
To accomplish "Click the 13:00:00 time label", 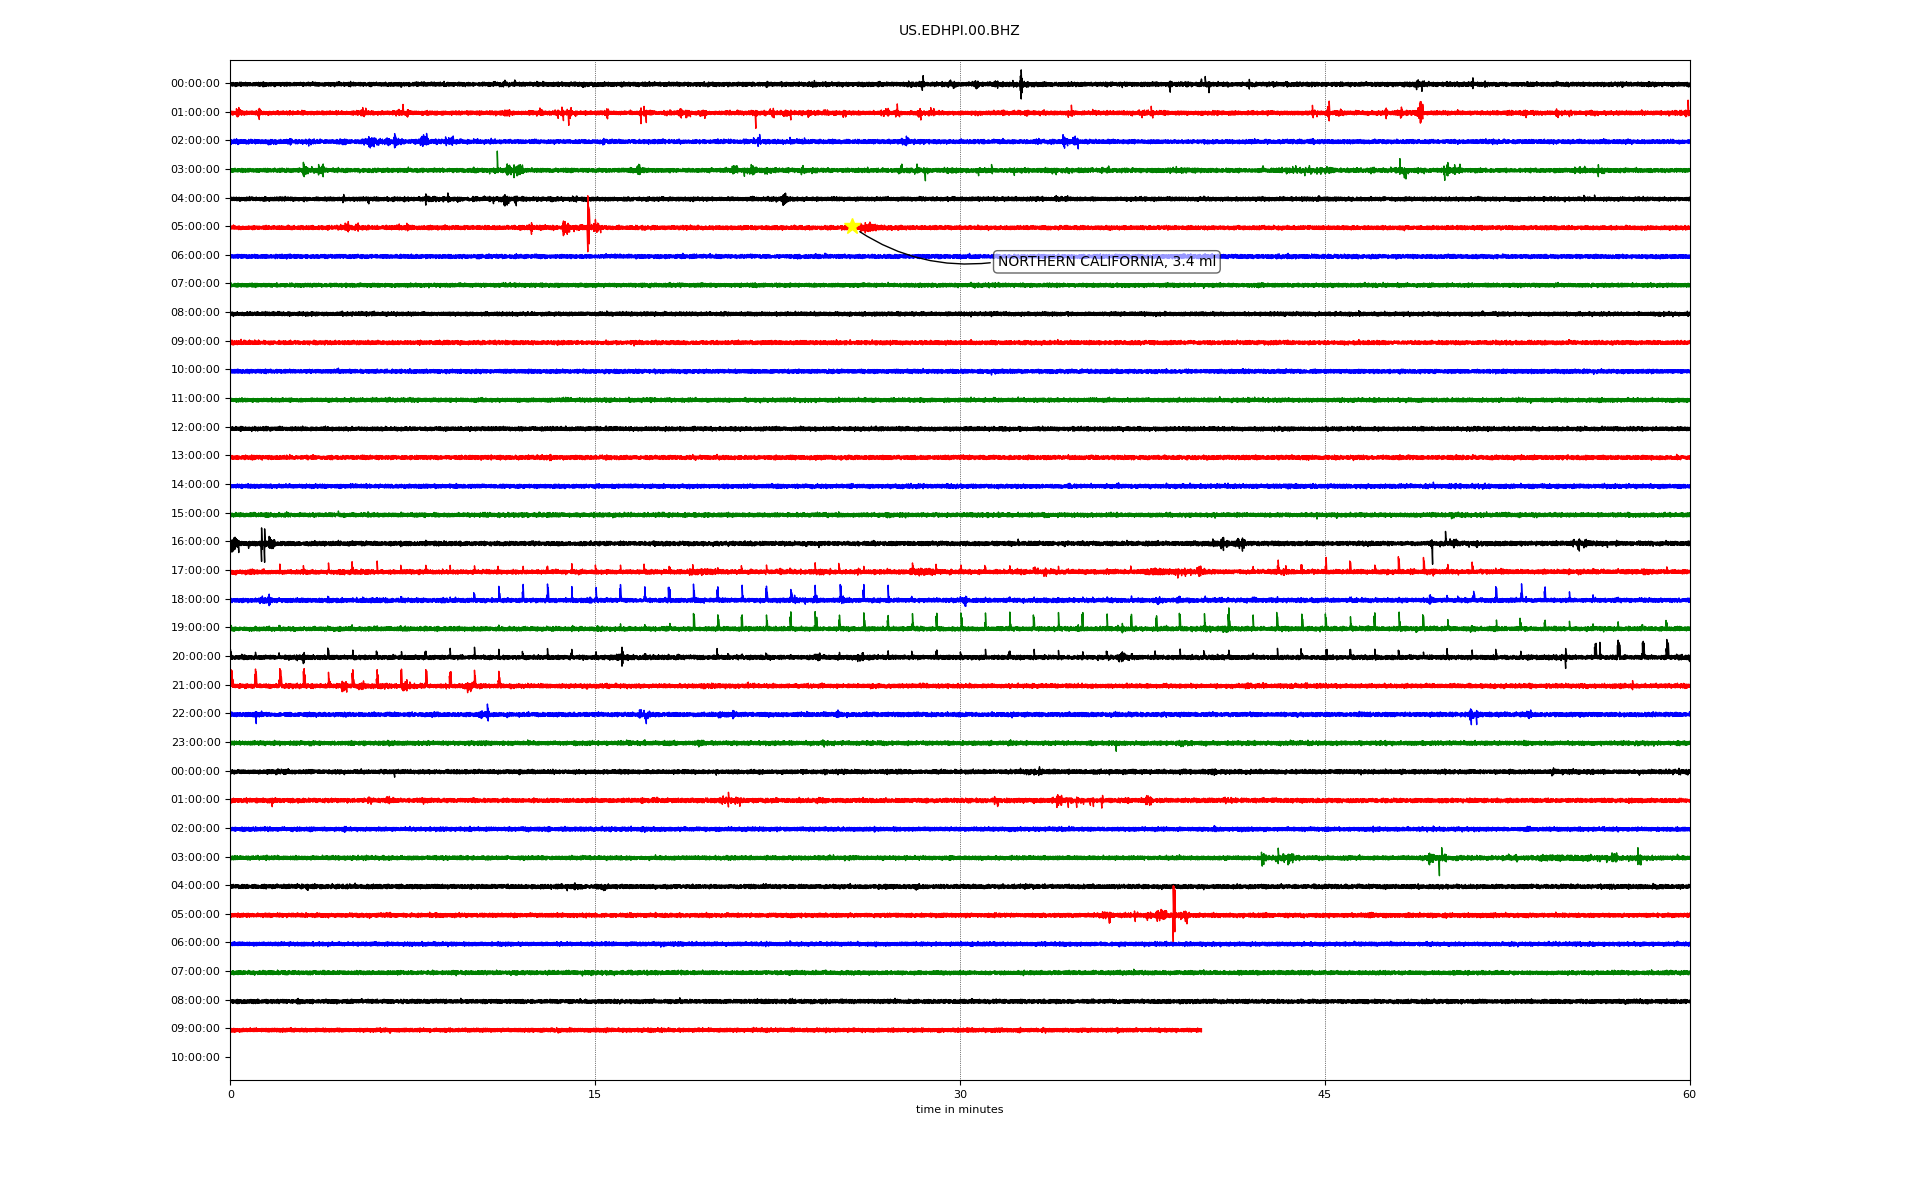I will click(195, 456).
